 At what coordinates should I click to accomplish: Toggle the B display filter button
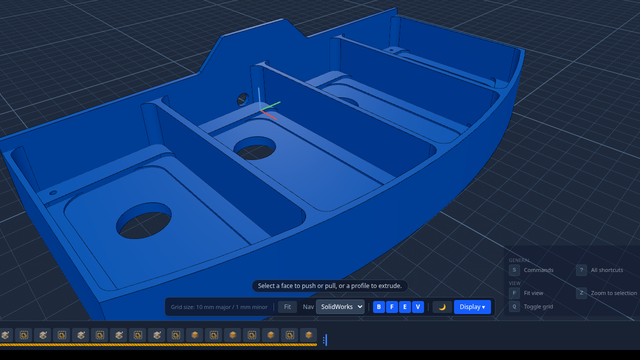[x=379, y=307]
